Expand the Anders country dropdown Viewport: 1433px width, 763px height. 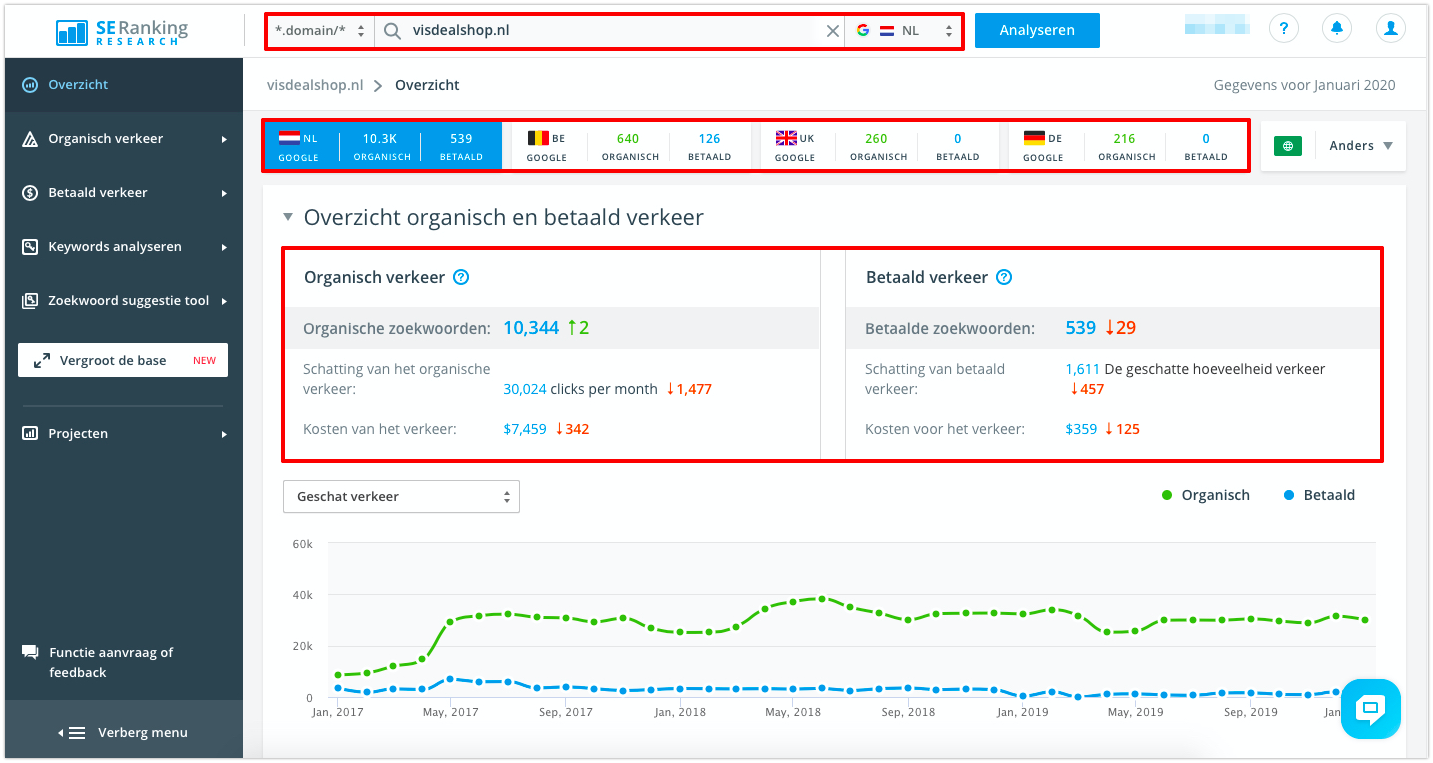tap(1360, 146)
